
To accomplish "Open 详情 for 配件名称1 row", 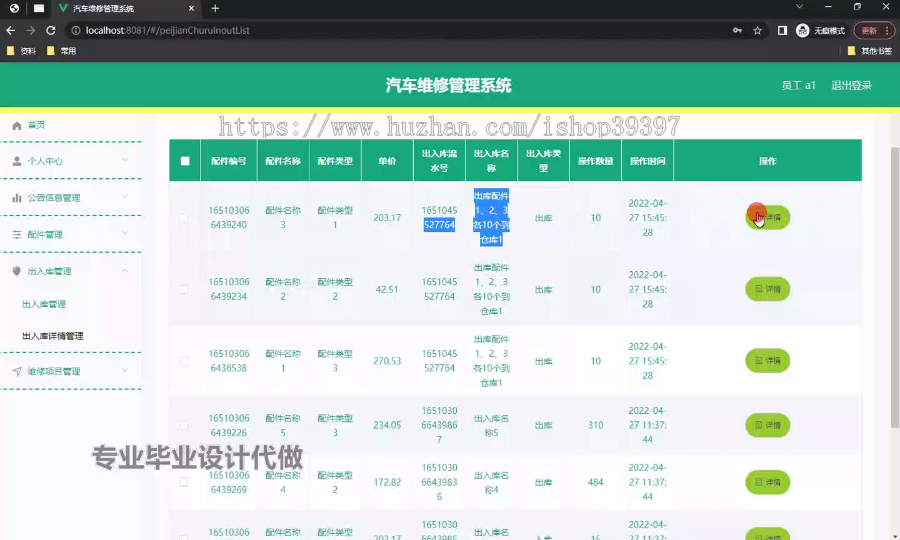I will pyautogui.click(x=767, y=361).
